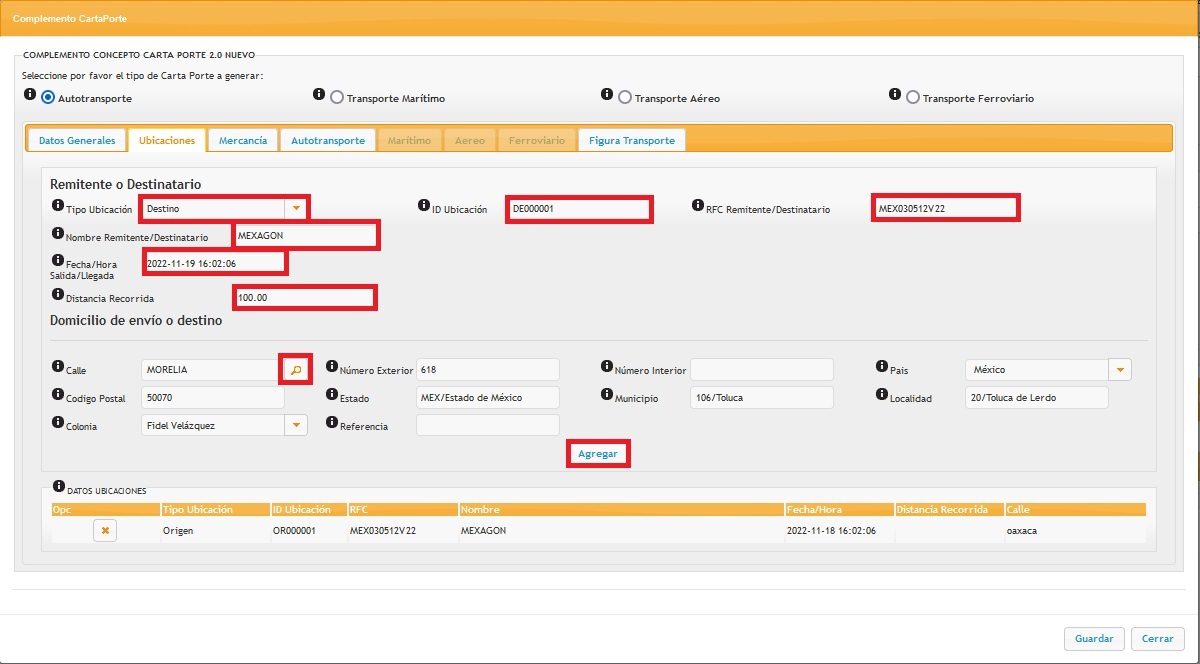The width and height of the screenshot is (1200, 664).
Task: Click info icon for Datos Ubicaciones
Action: [x=58, y=486]
